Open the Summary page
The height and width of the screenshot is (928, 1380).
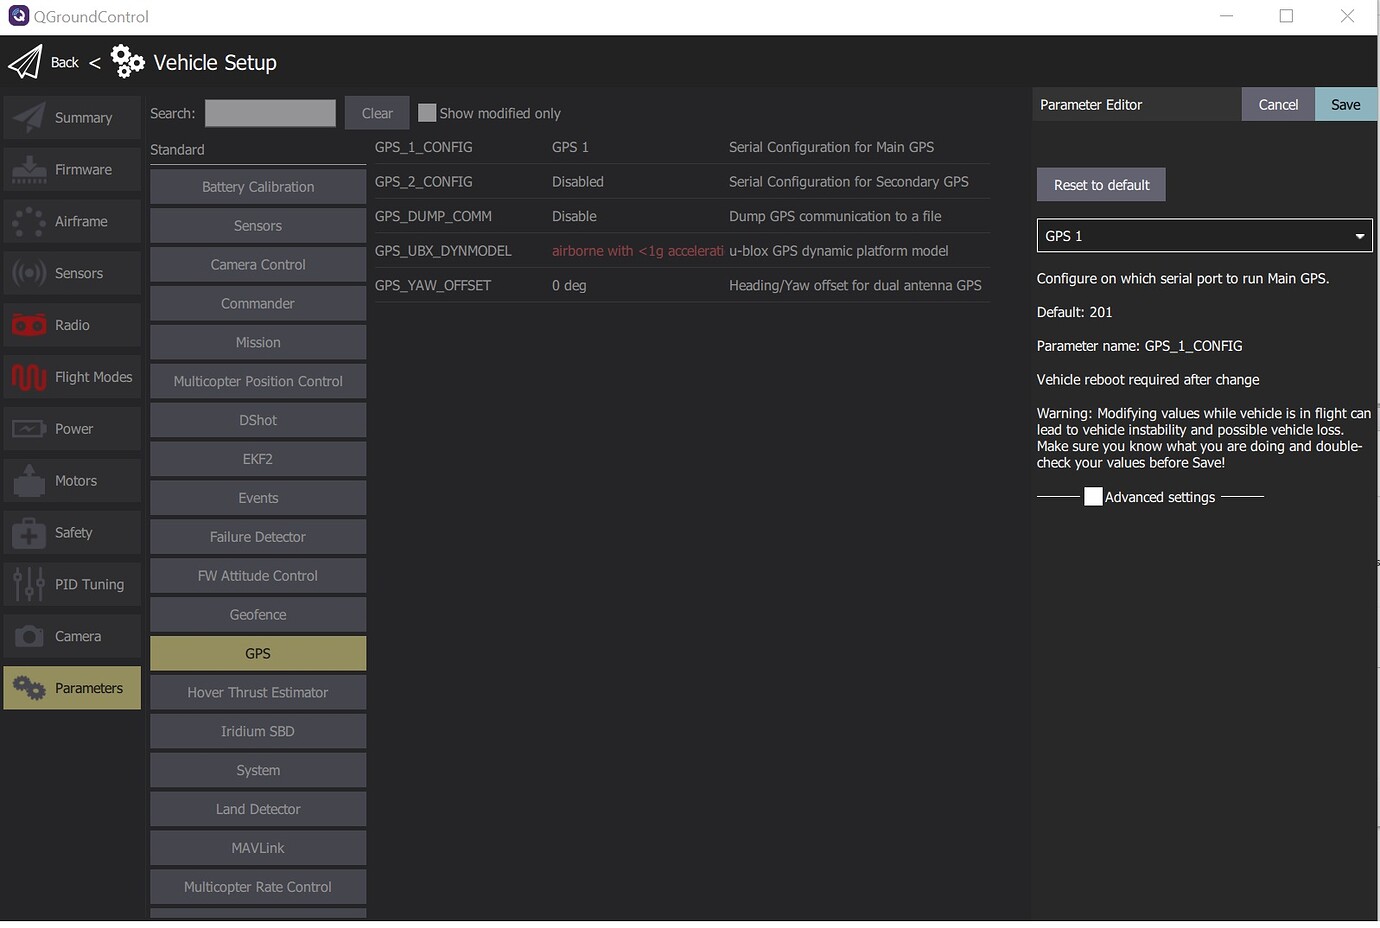pyautogui.click(x=71, y=117)
